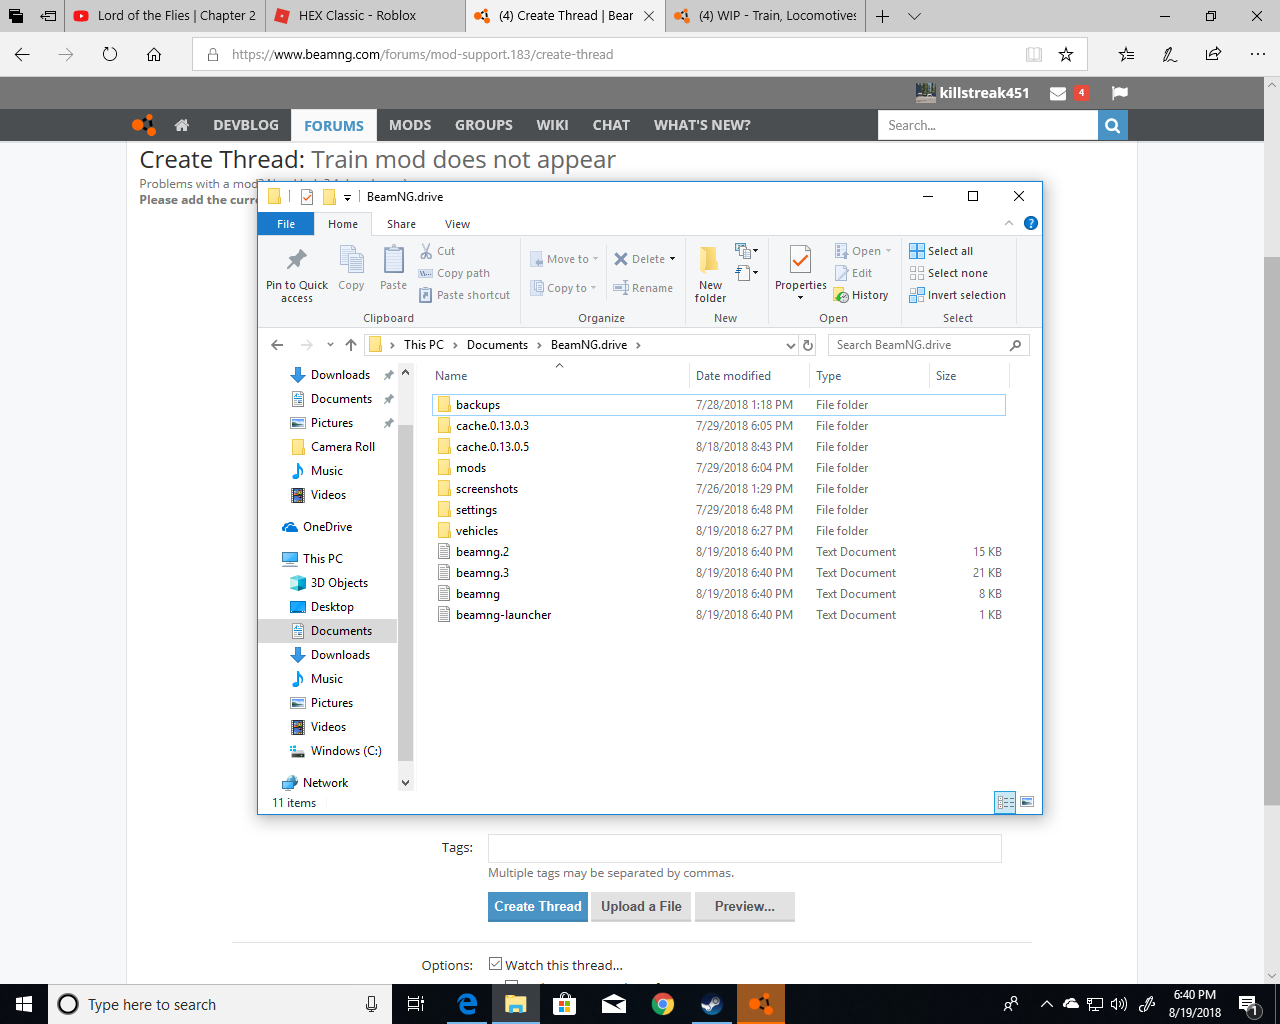Open Explorer address bar history dropdown

coord(790,345)
